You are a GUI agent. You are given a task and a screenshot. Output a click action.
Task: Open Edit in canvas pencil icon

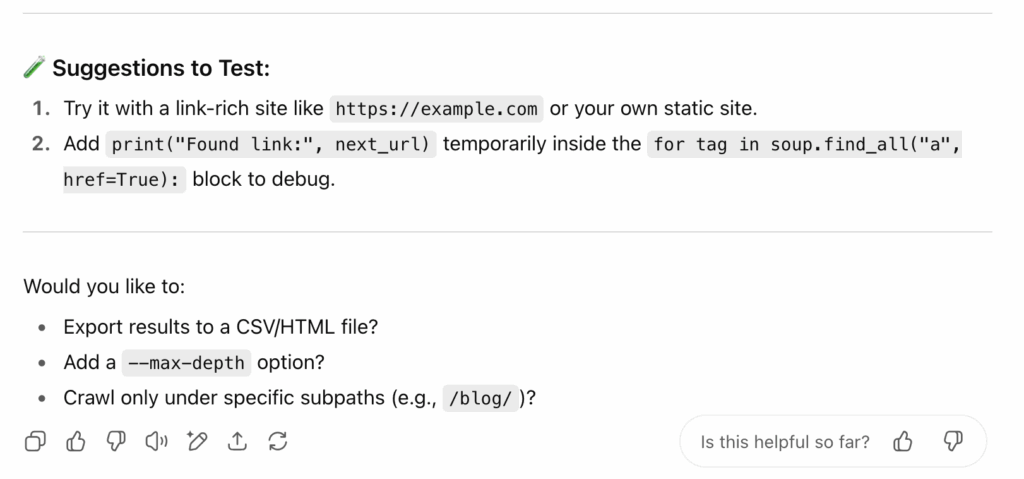point(197,442)
